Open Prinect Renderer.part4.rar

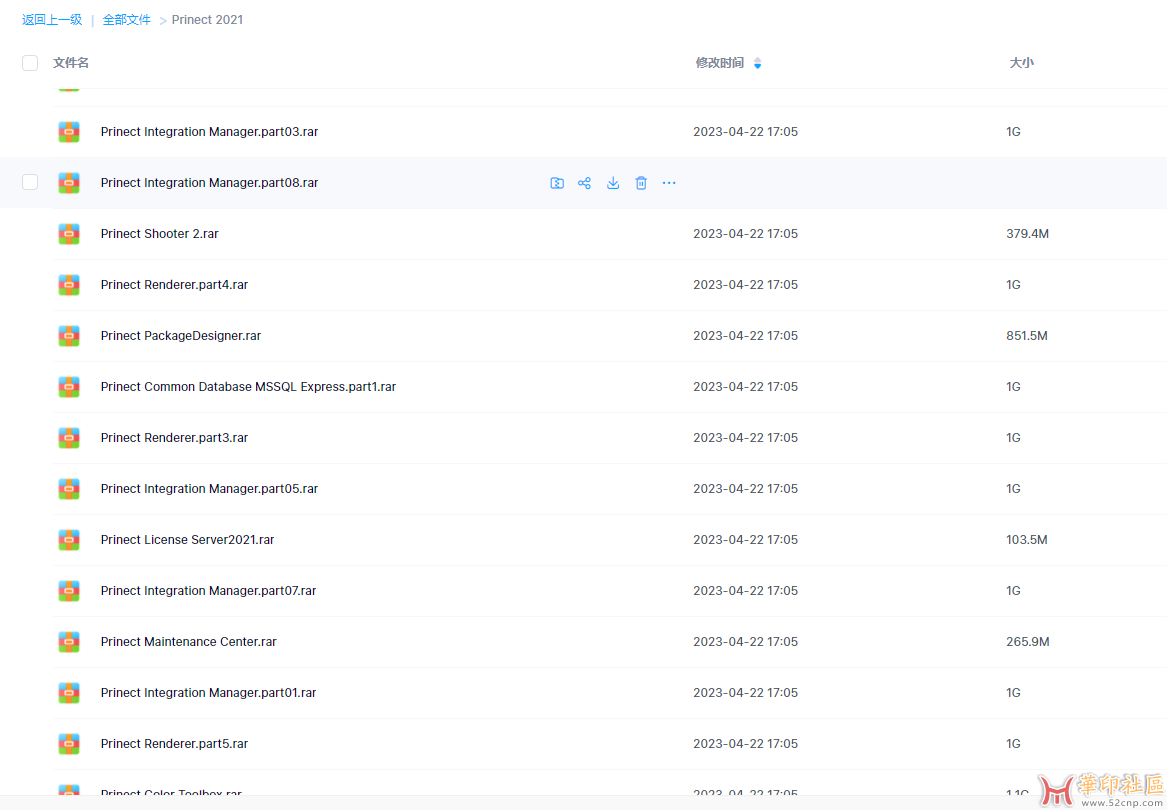174,284
